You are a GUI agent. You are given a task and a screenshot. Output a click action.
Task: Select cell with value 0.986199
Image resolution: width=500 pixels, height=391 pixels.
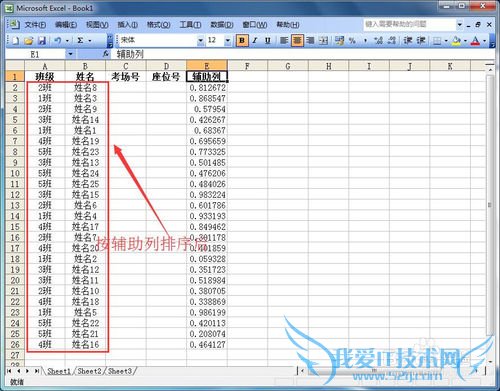[207, 312]
